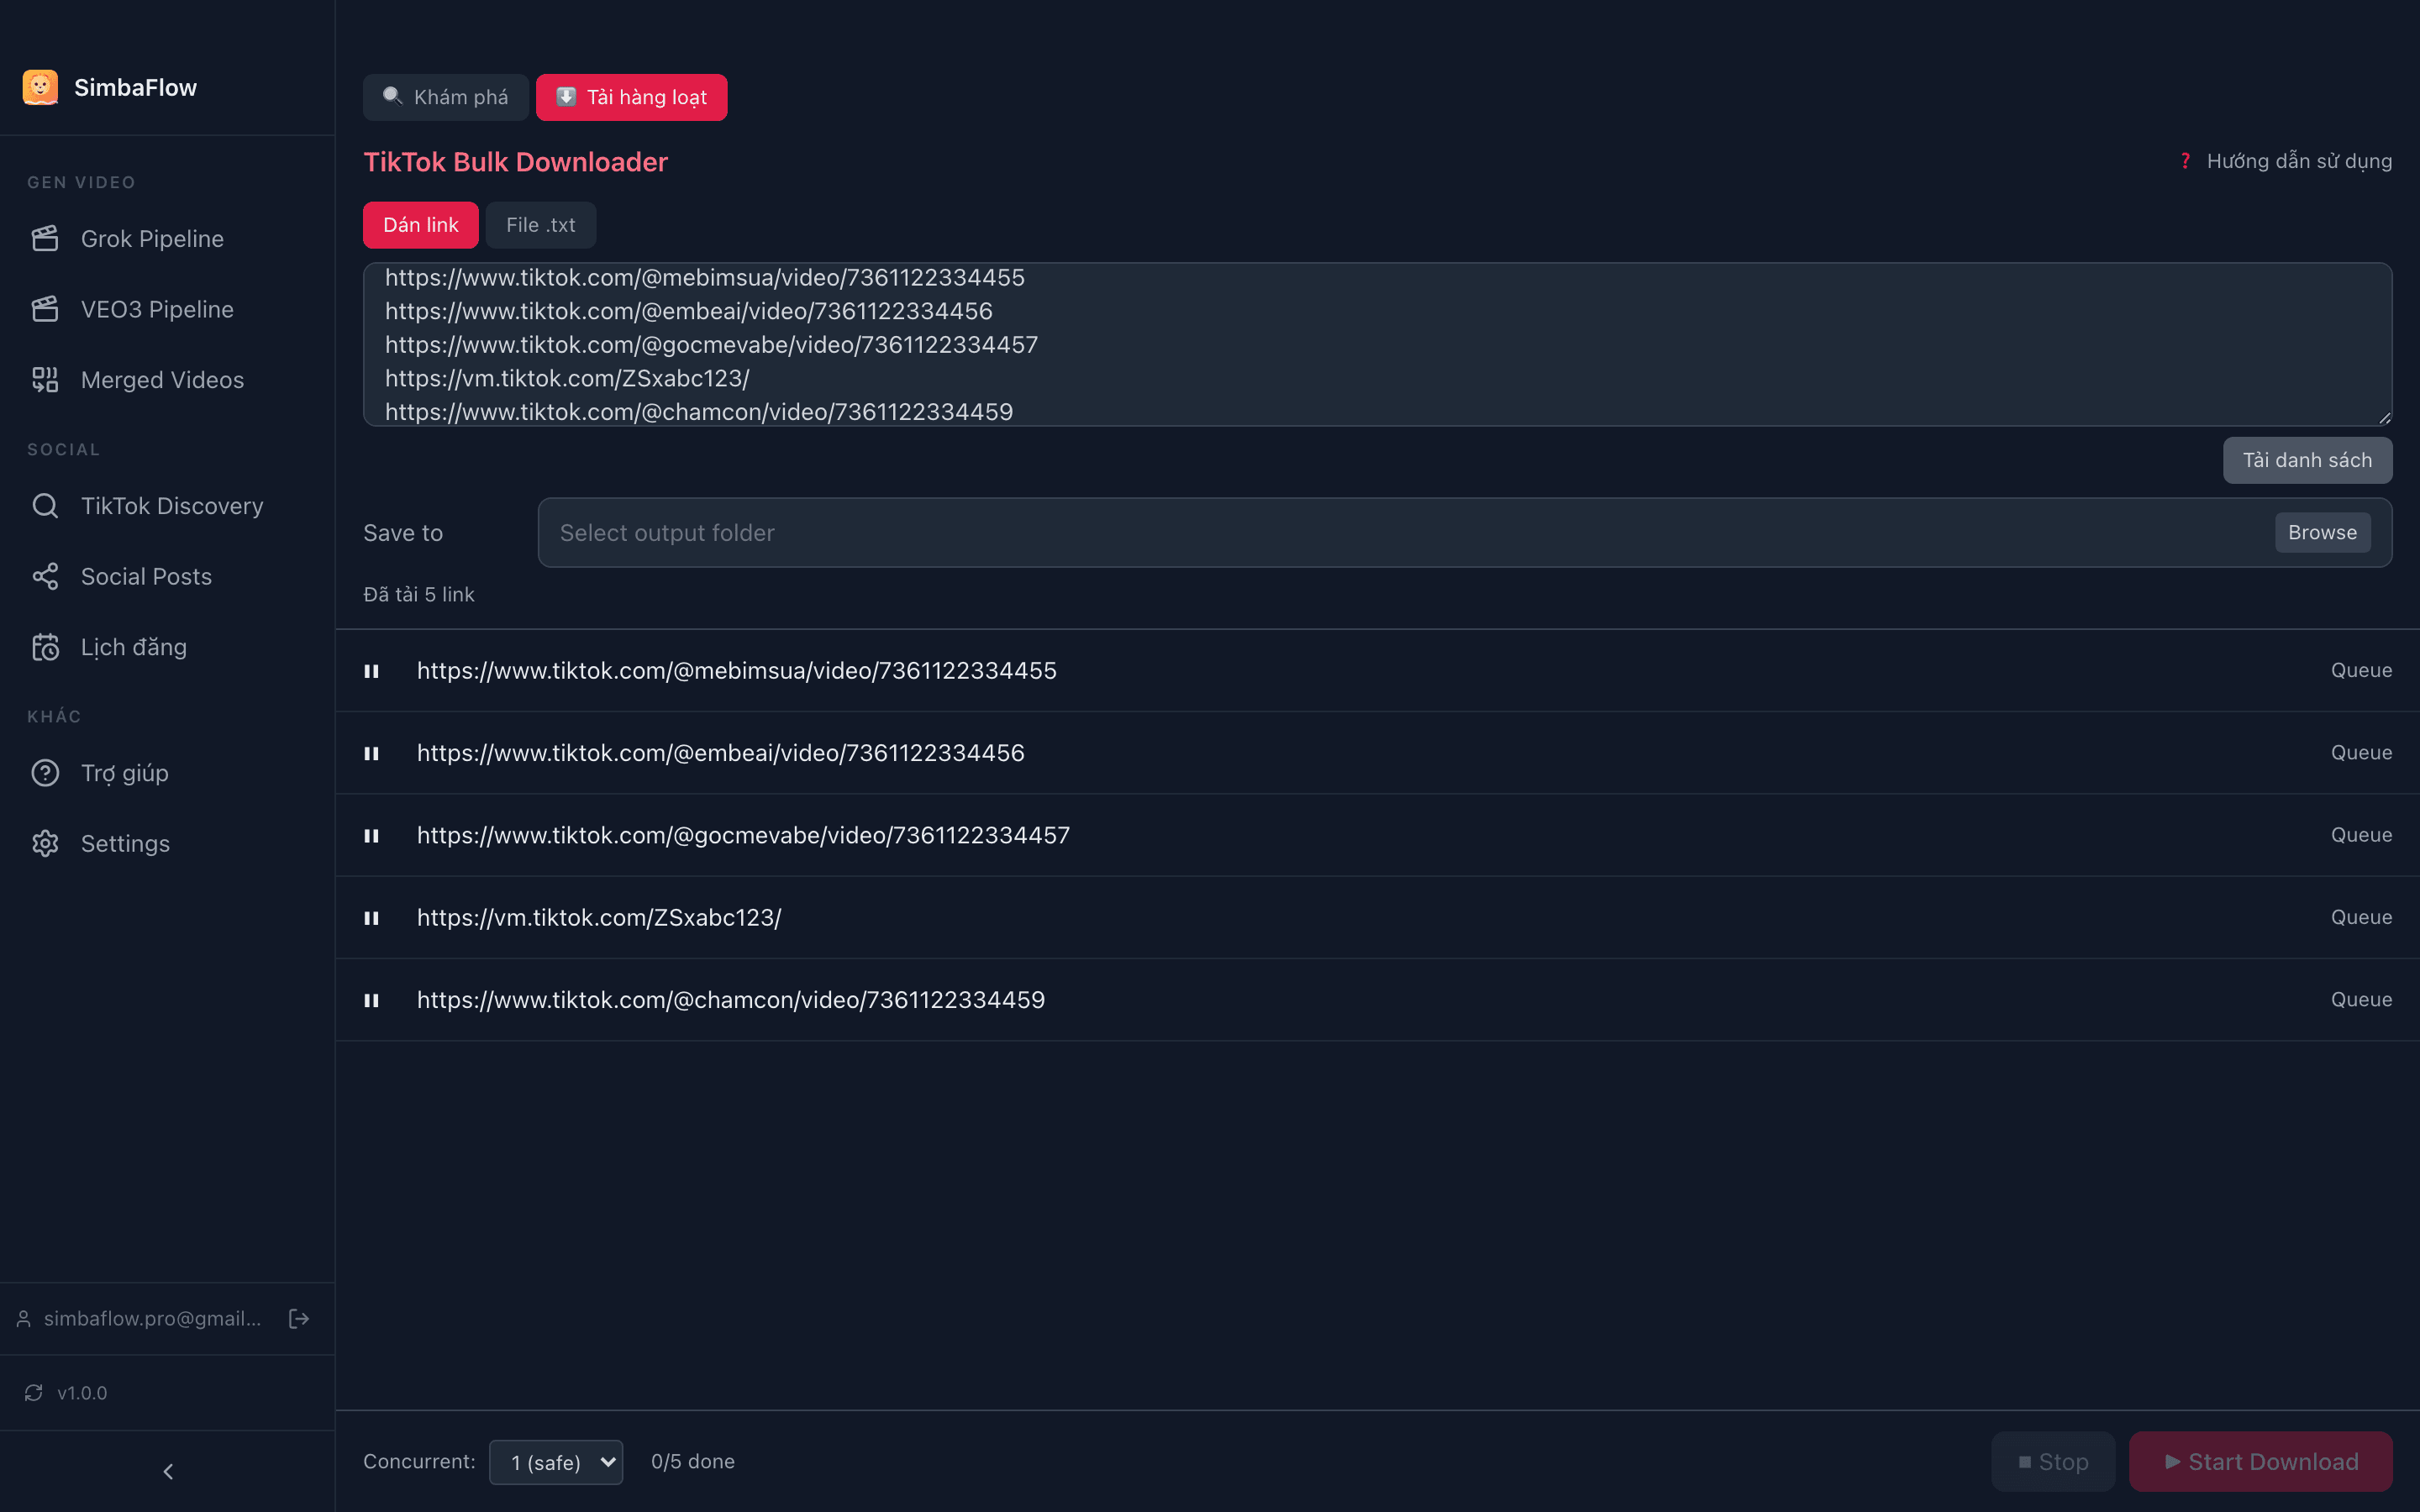
Task: Select the Tải hàng loạt tab
Action: tap(631, 97)
